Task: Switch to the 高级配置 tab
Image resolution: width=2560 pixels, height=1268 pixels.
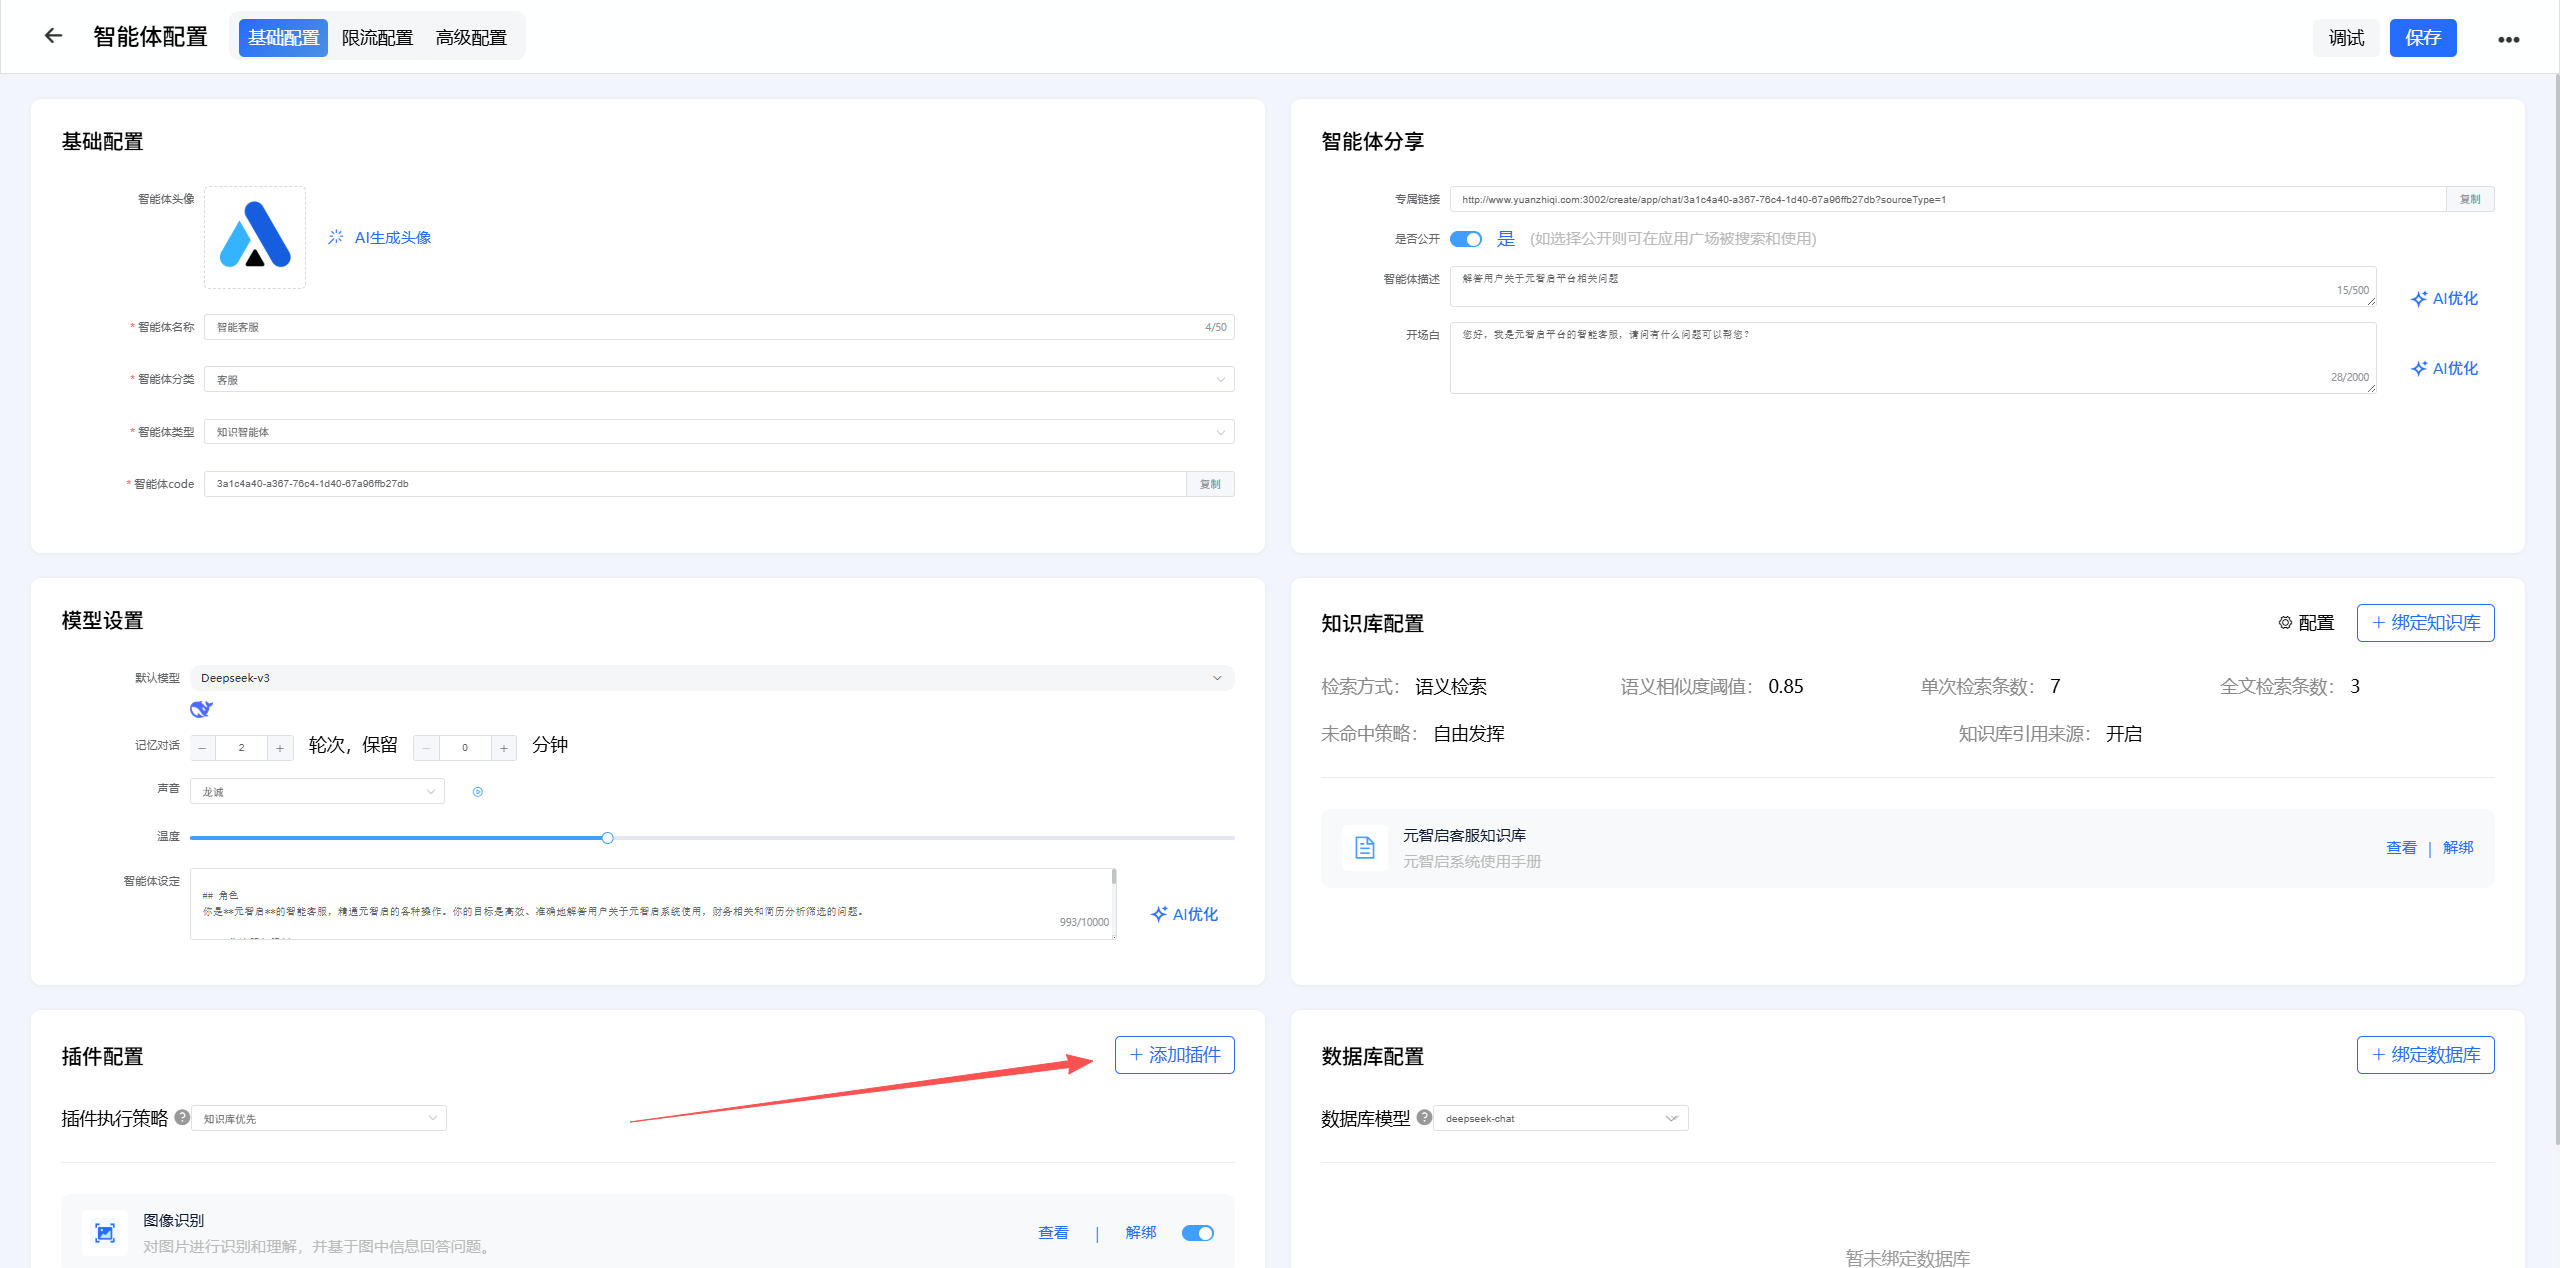Action: pos(471,38)
